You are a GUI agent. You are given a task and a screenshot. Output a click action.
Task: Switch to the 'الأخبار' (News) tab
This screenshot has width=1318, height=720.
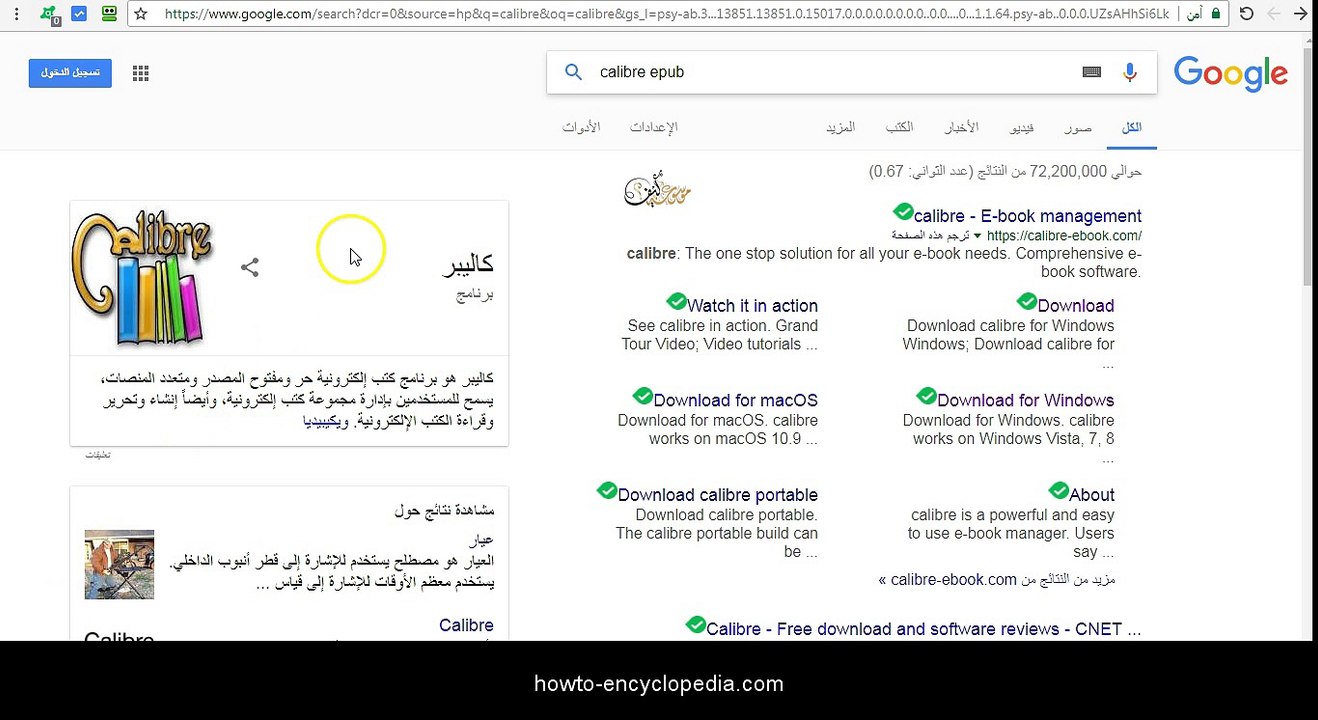pyautogui.click(x=961, y=128)
